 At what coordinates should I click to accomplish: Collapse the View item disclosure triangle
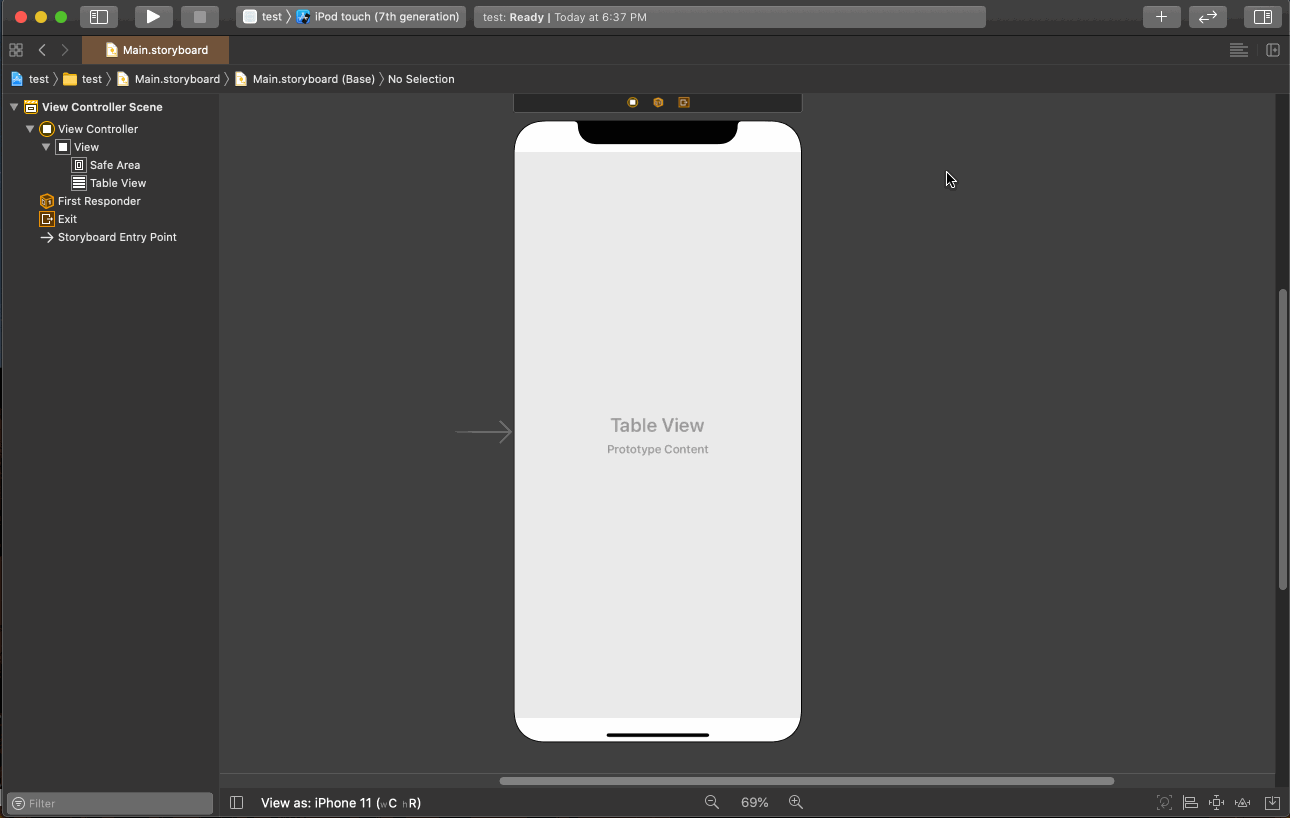click(46, 147)
